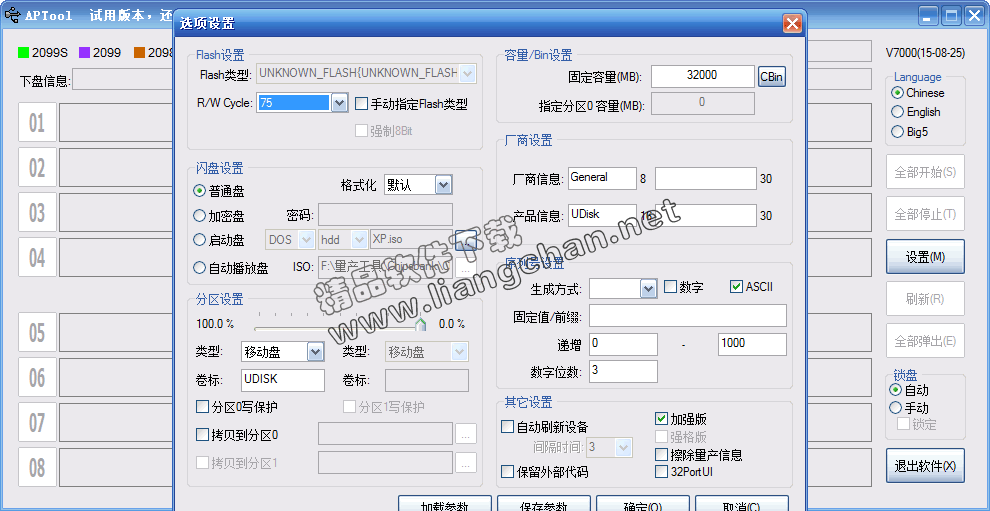Screen dimensions: 990x511
Task: Enable the 拷贝到分区0 checkbox
Action: [202, 435]
